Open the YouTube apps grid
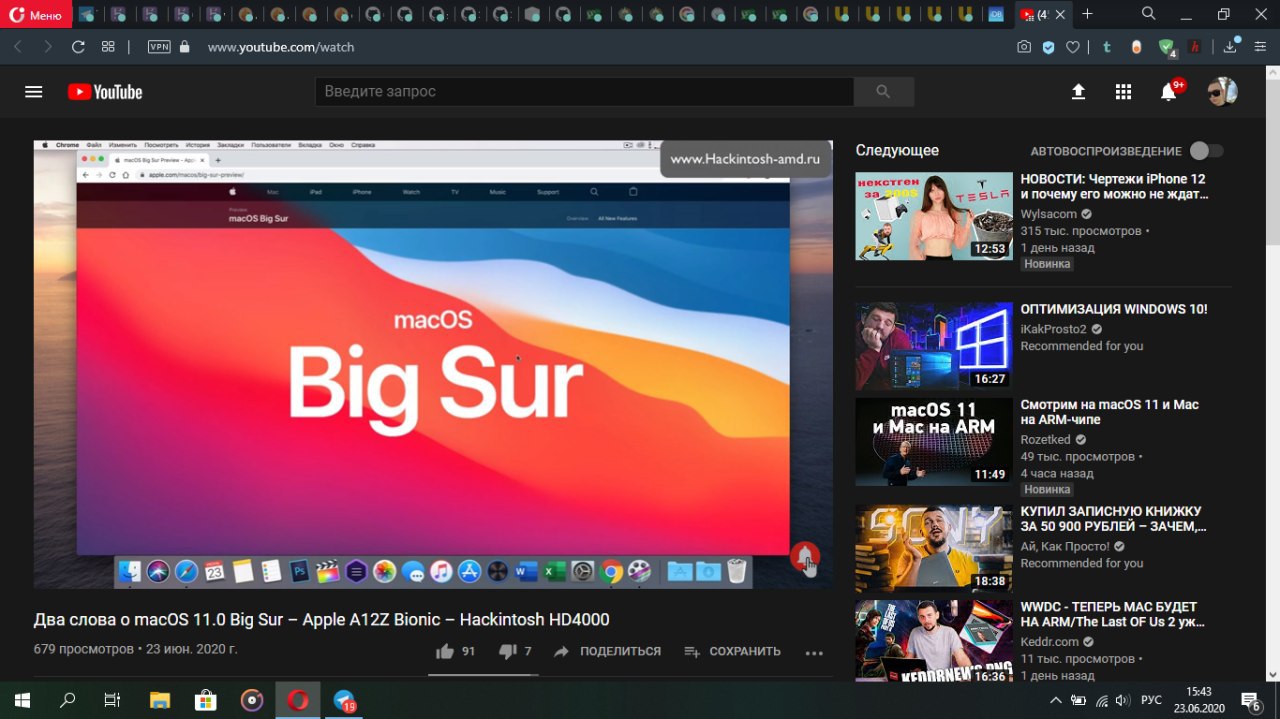The image size is (1280, 719). click(x=1123, y=91)
